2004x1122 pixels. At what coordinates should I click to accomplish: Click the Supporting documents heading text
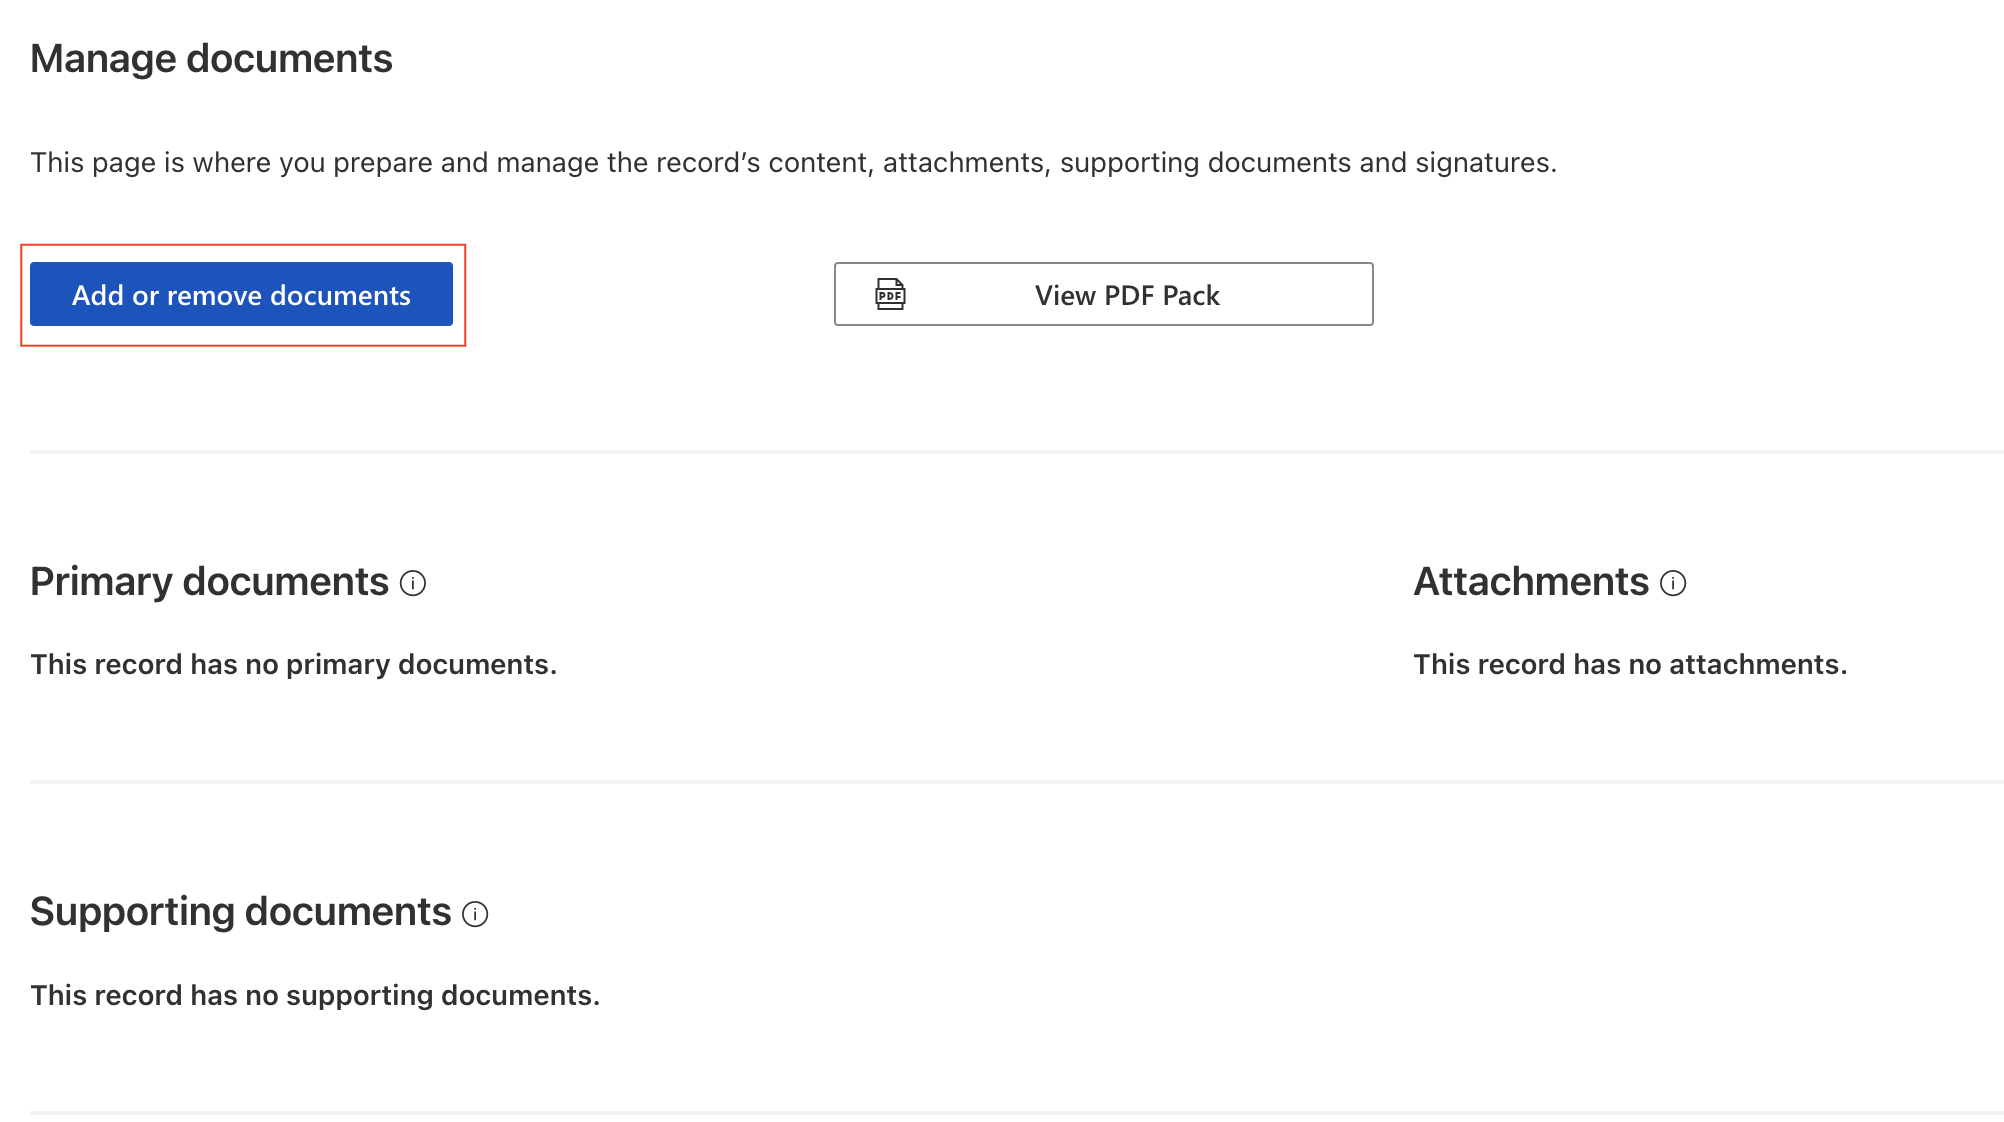point(240,912)
